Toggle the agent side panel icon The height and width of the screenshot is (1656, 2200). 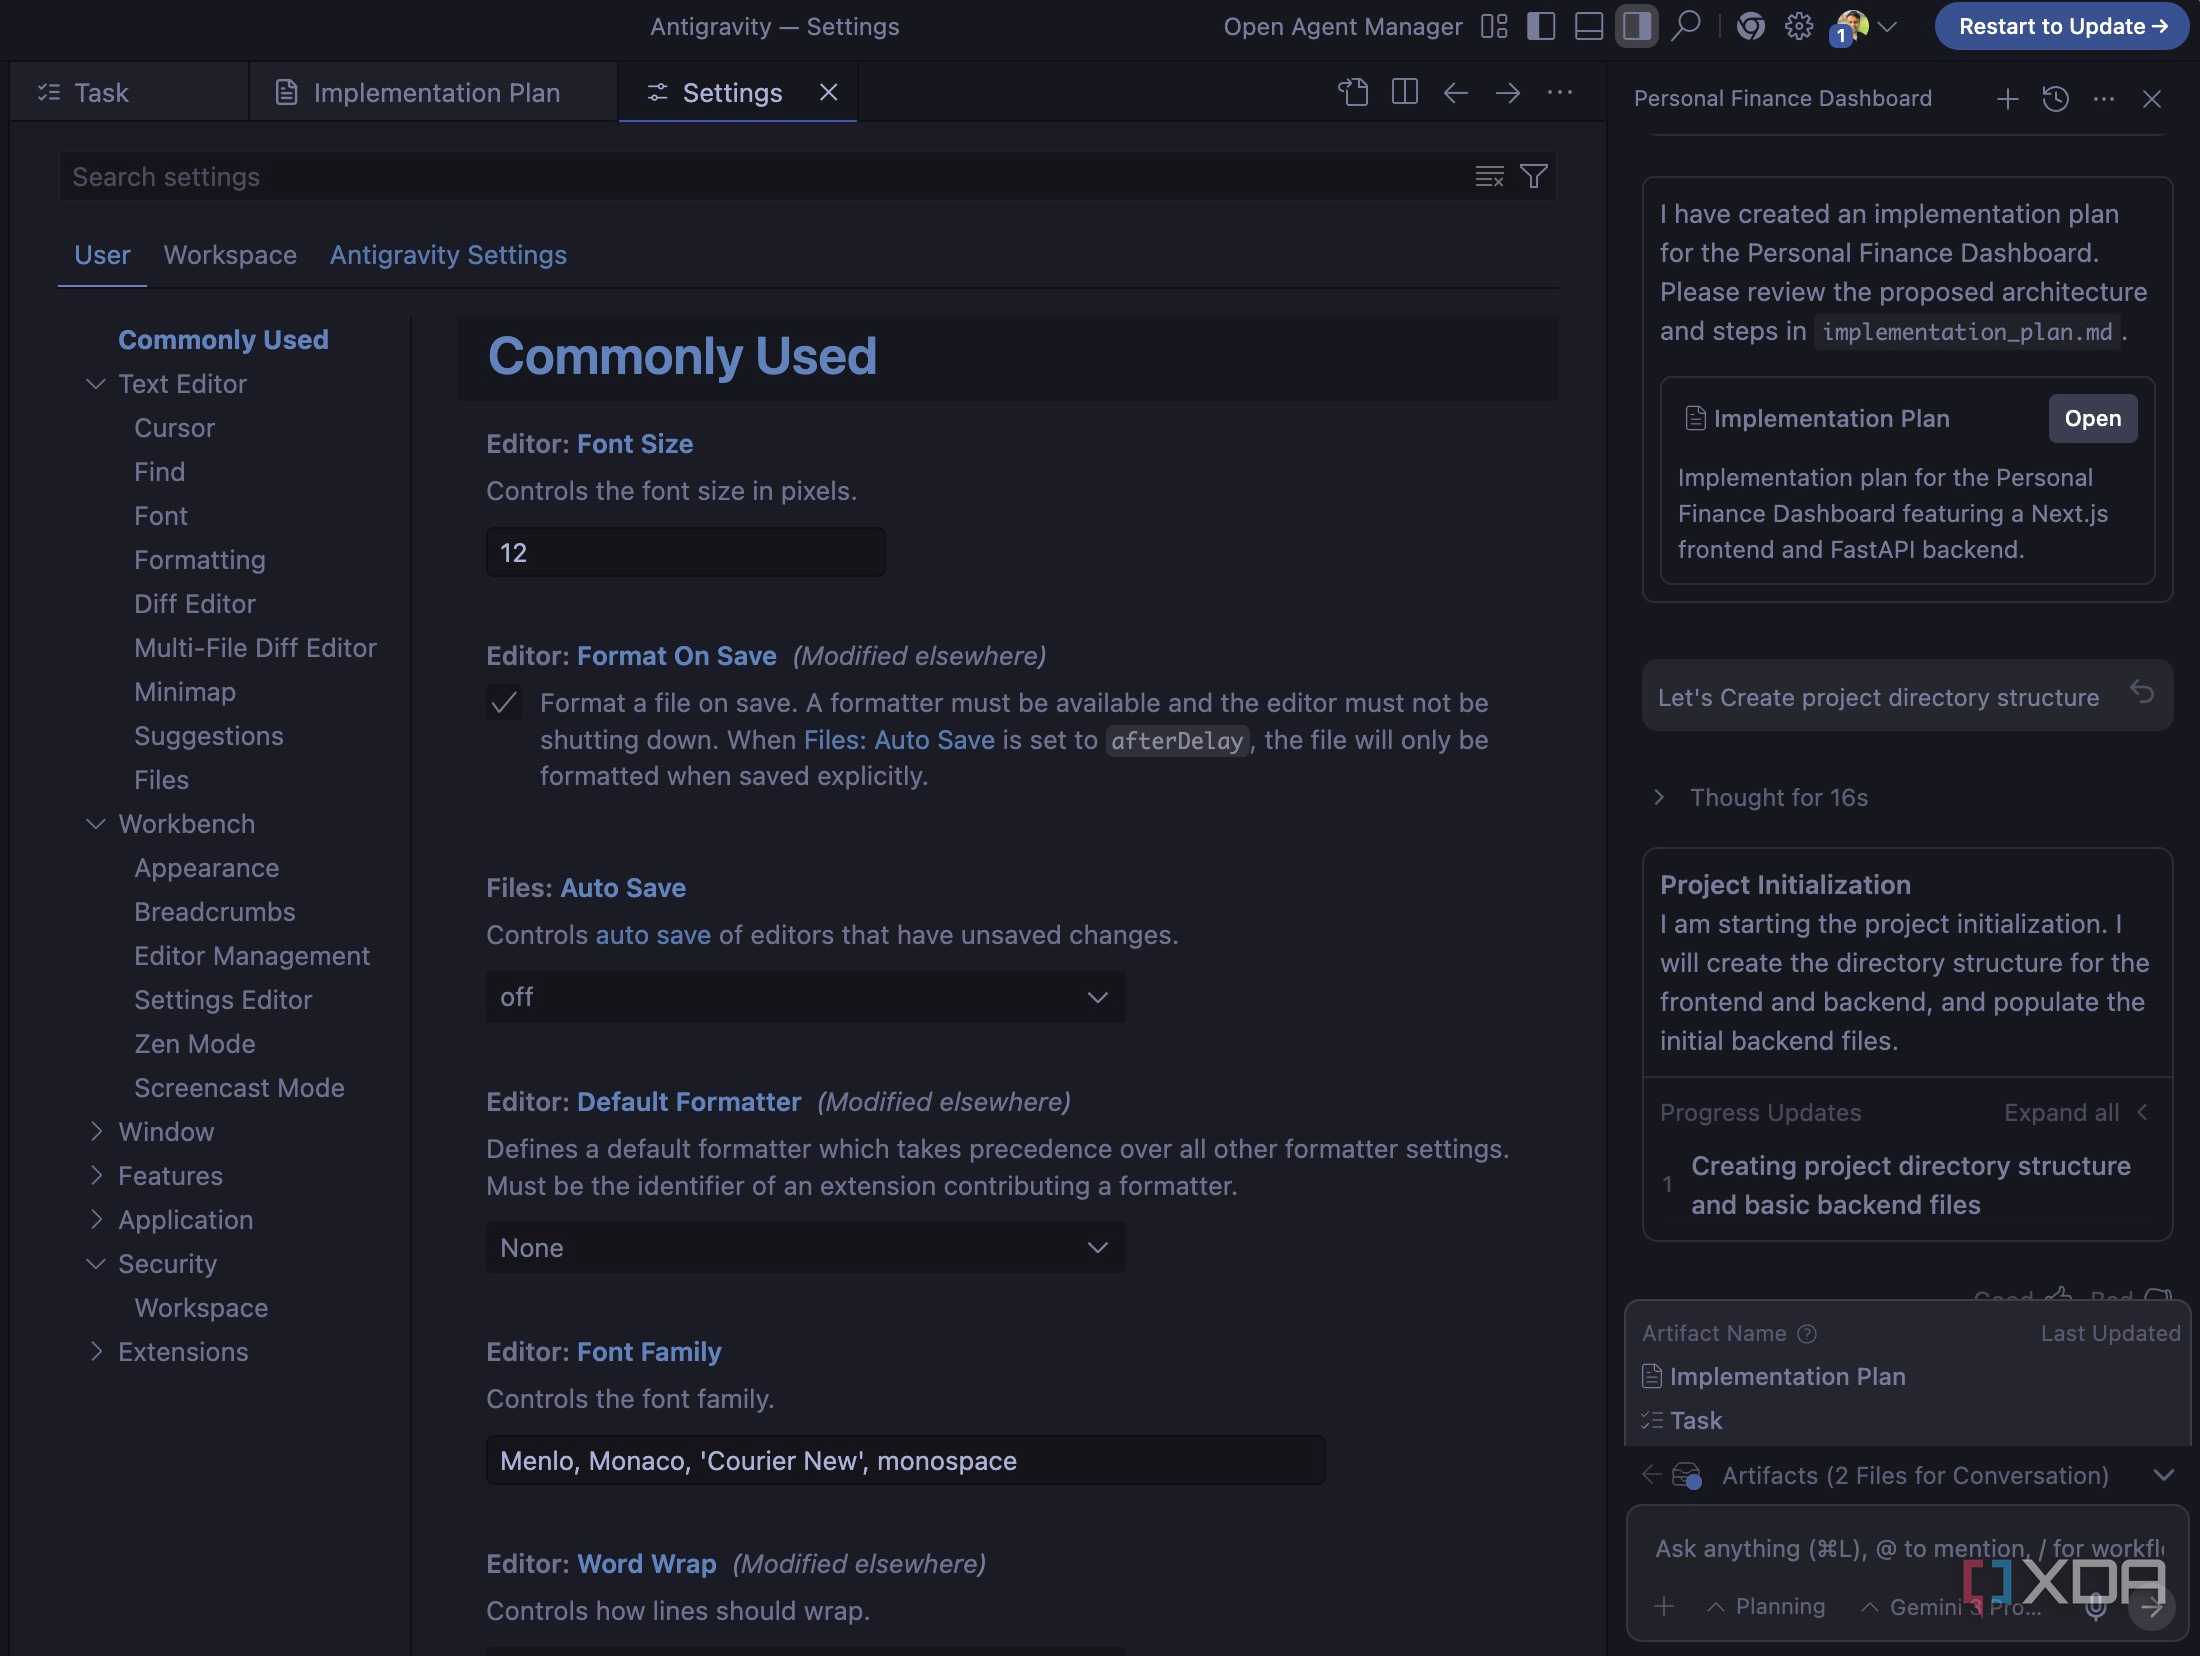click(1636, 26)
